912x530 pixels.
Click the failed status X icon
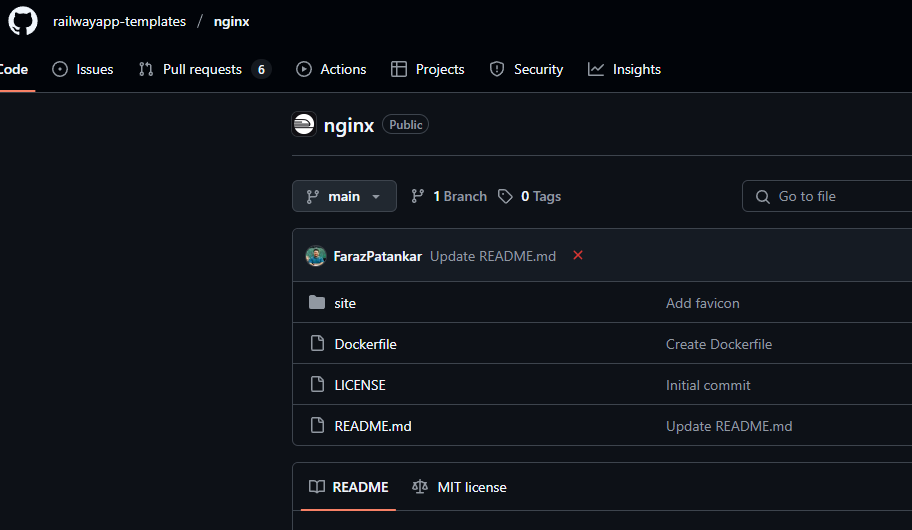pyautogui.click(x=578, y=256)
